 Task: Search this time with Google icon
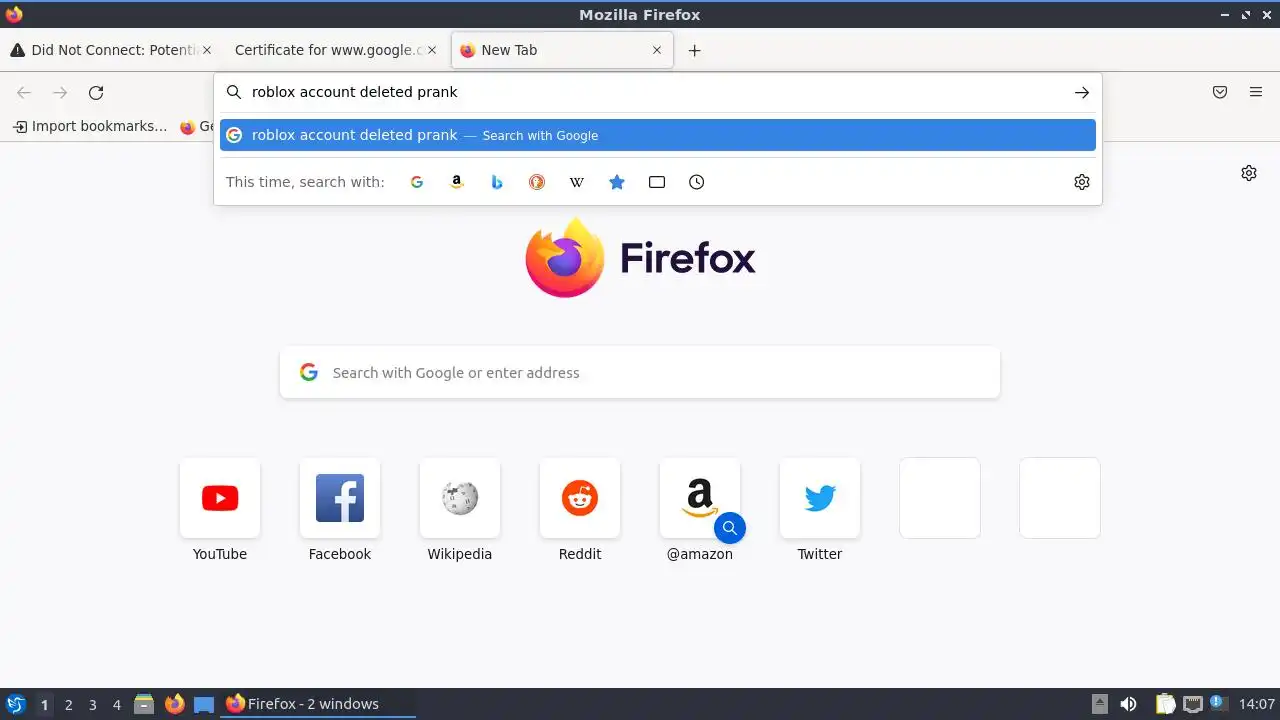point(417,182)
